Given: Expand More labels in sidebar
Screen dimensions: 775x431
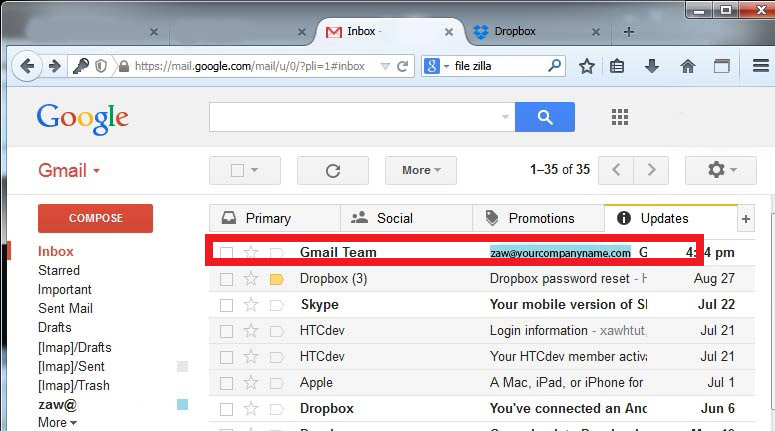Looking at the screenshot, I should click(57, 423).
